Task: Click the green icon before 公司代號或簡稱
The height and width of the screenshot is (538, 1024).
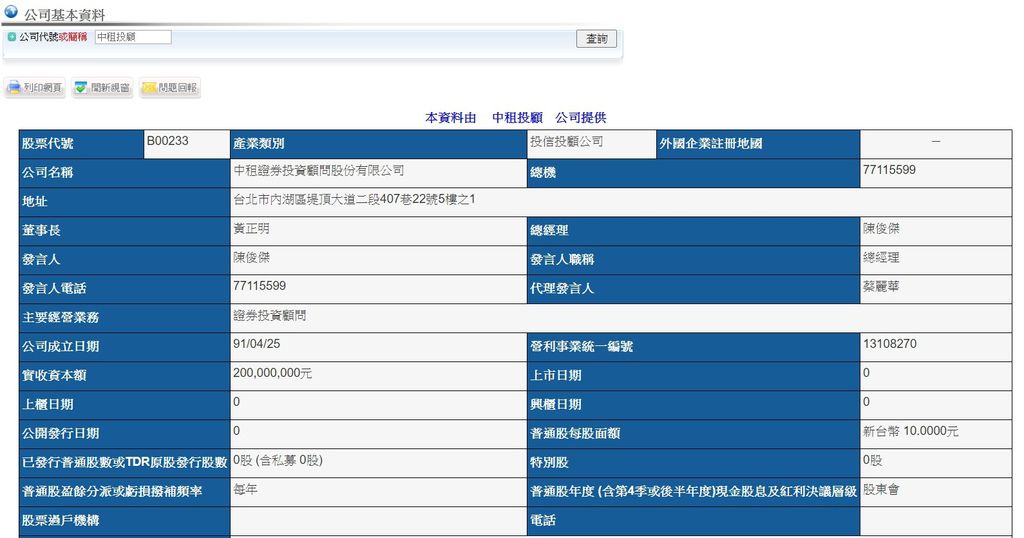Action: pyautogui.click(x=11, y=37)
